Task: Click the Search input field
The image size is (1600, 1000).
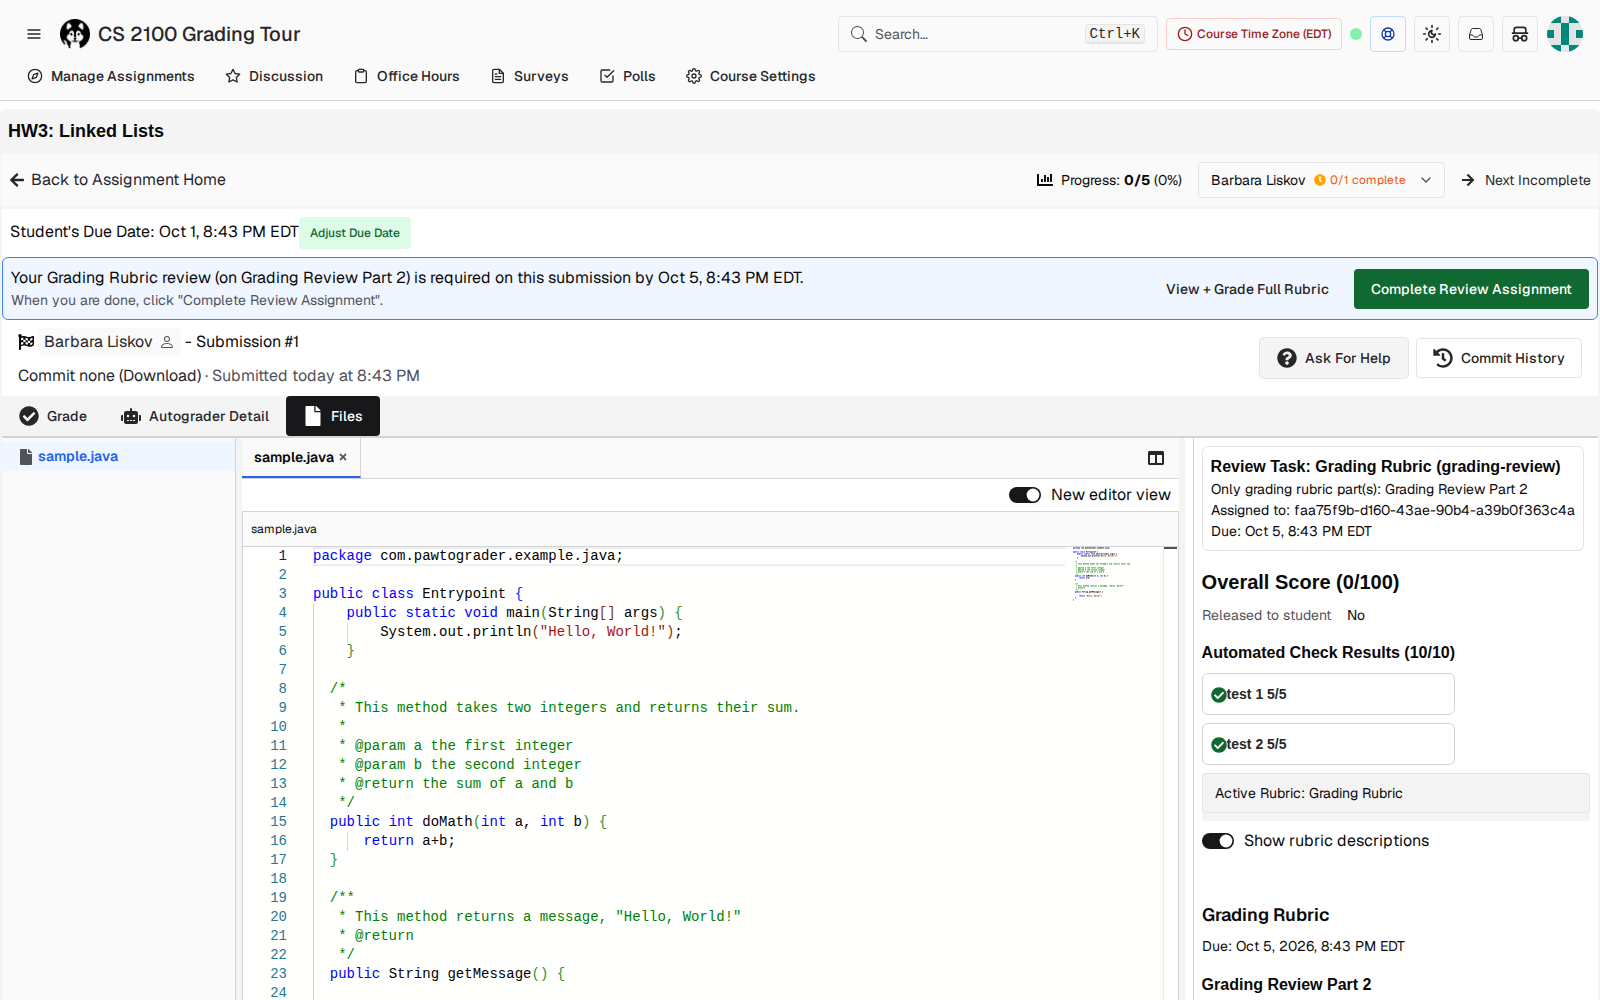Action: pos(998,34)
